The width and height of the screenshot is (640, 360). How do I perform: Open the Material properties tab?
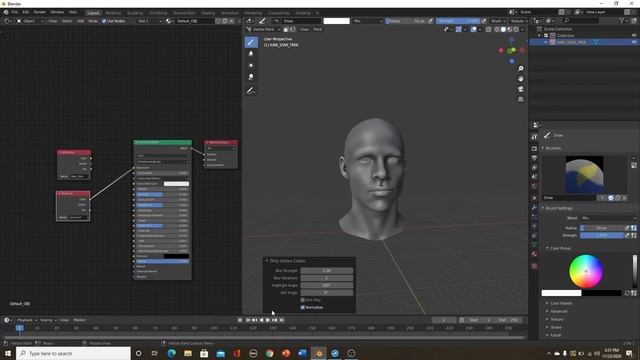(x=534, y=254)
